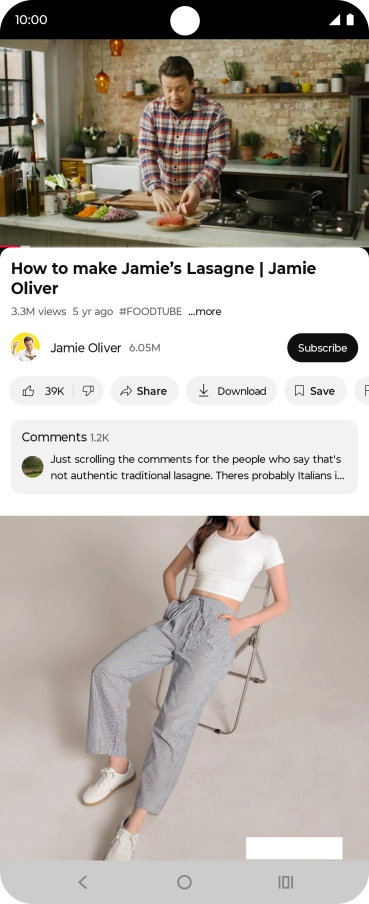Open the Jamie Oliver channel name
This screenshot has height=904, width=369.
coord(86,348)
